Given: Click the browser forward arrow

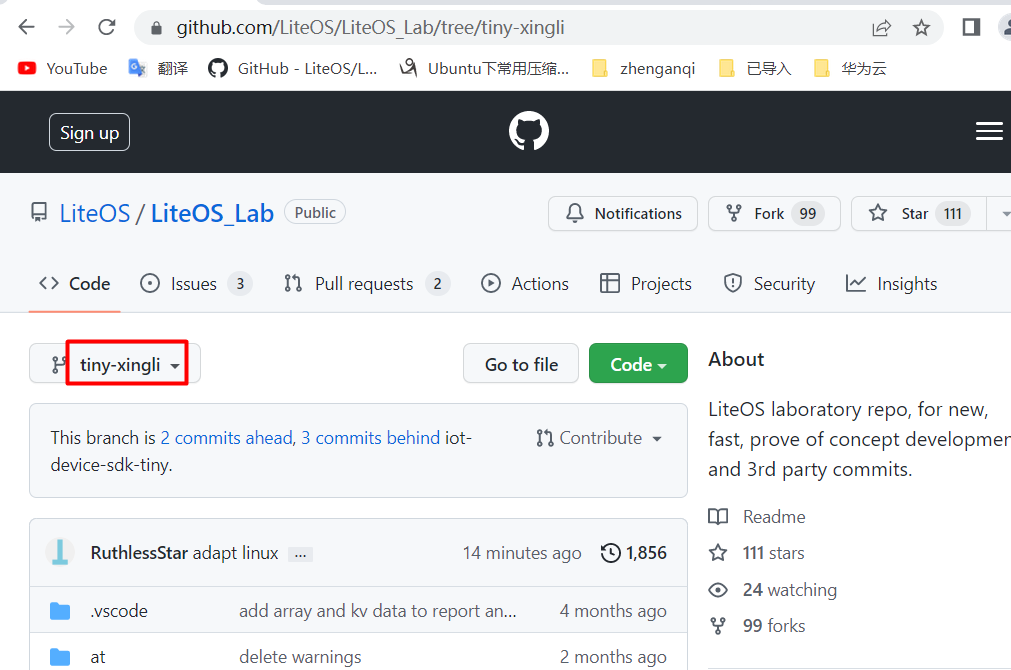Looking at the screenshot, I should tap(66, 27).
